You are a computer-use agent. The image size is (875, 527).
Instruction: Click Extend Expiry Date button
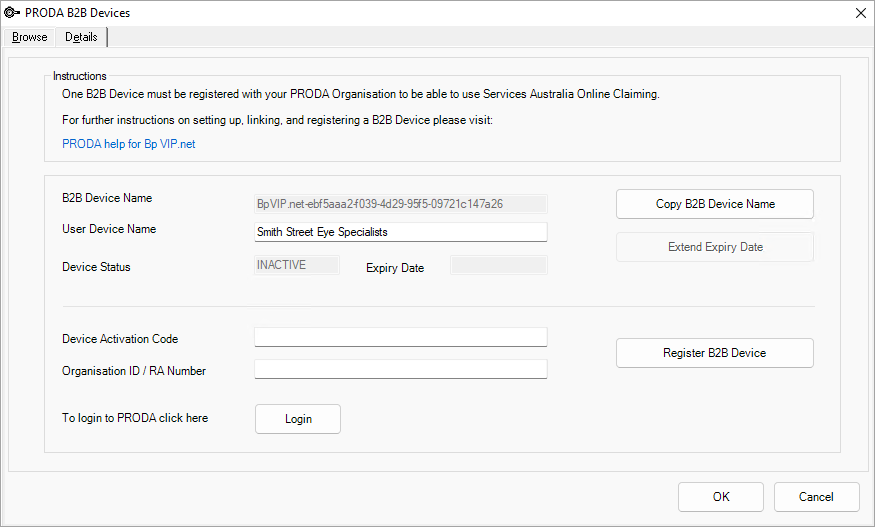tap(715, 247)
